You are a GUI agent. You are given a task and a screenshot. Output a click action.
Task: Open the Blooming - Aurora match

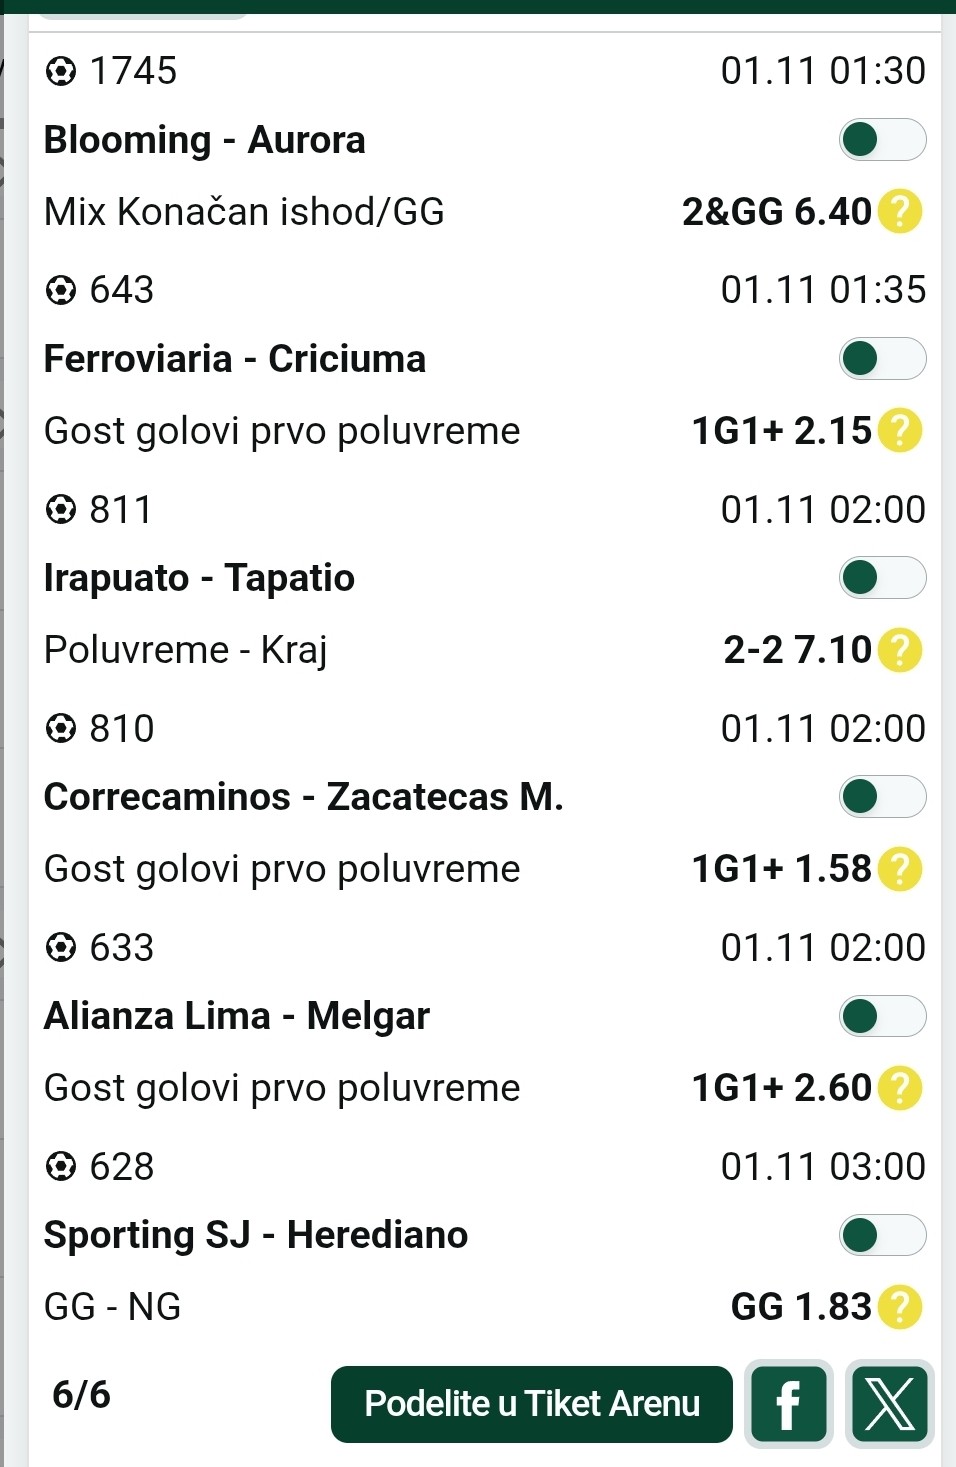[x=205, y=140]
